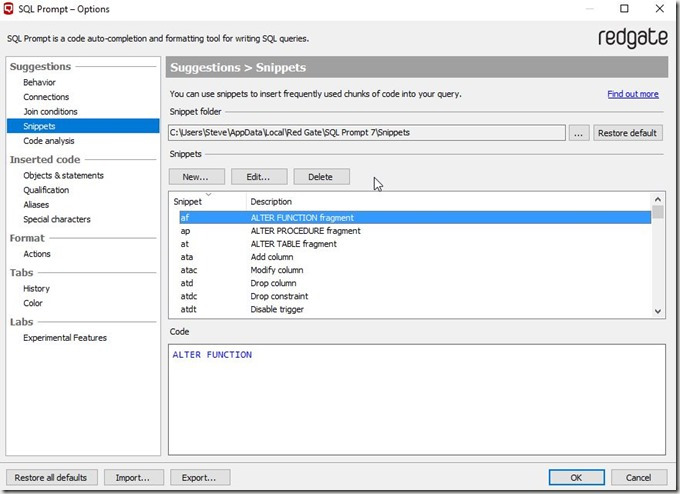Click the Import... button
Screen dimensions: 680x494
134,478
